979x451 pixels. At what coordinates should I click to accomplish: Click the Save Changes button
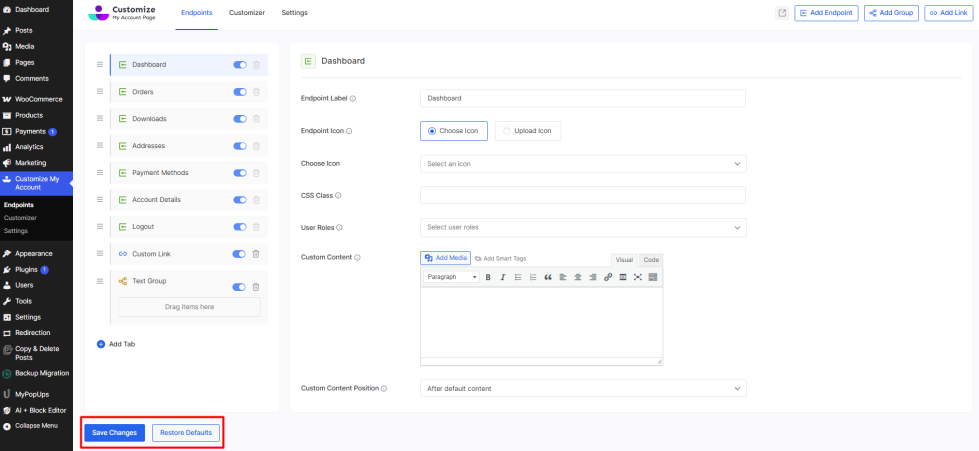click(x=114, y=433)
